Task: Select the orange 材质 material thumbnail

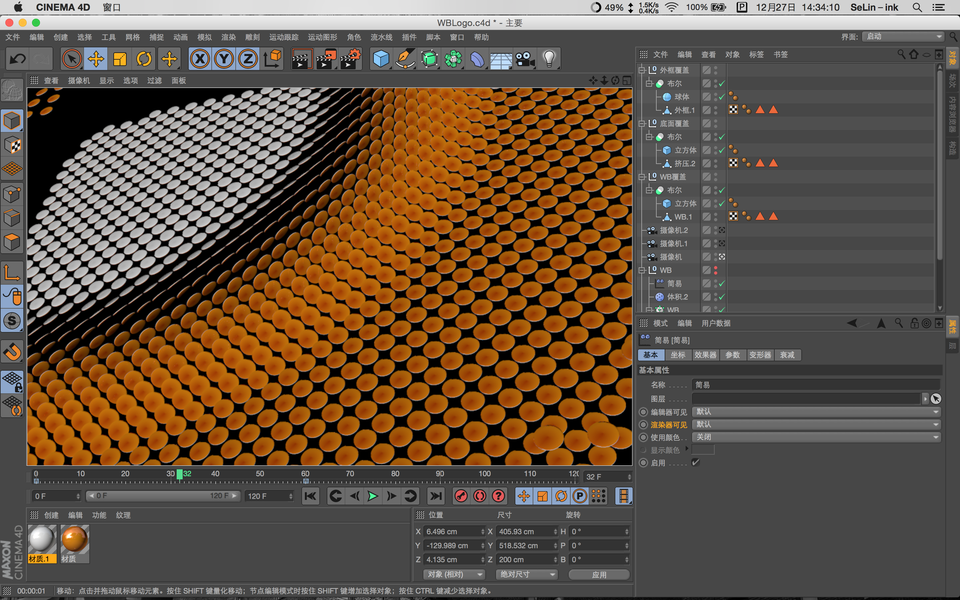Action: (75, 544)
